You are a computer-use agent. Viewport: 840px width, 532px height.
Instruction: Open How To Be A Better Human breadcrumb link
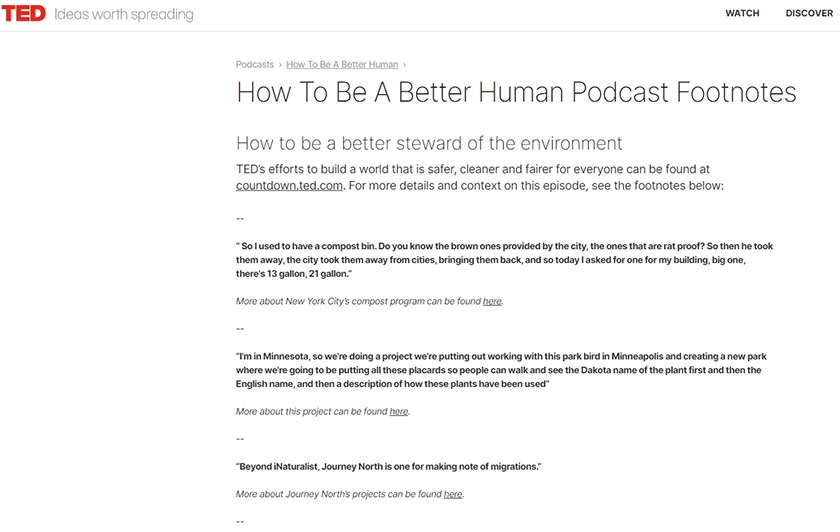pos(342,64)
